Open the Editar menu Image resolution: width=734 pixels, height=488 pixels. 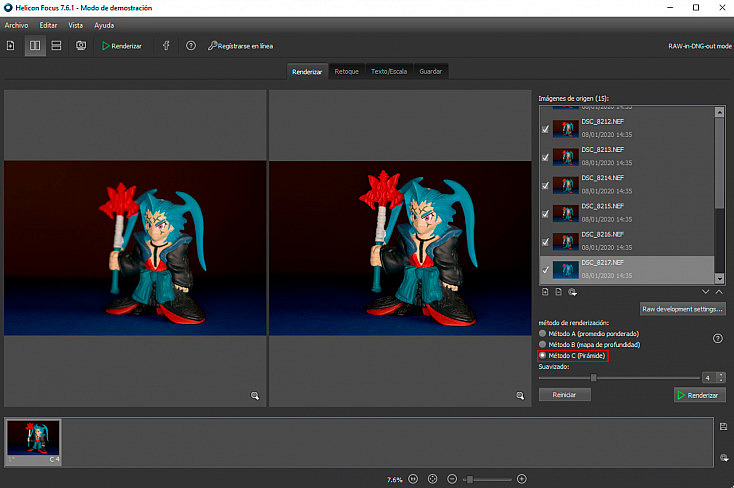[x=48, y=25]
